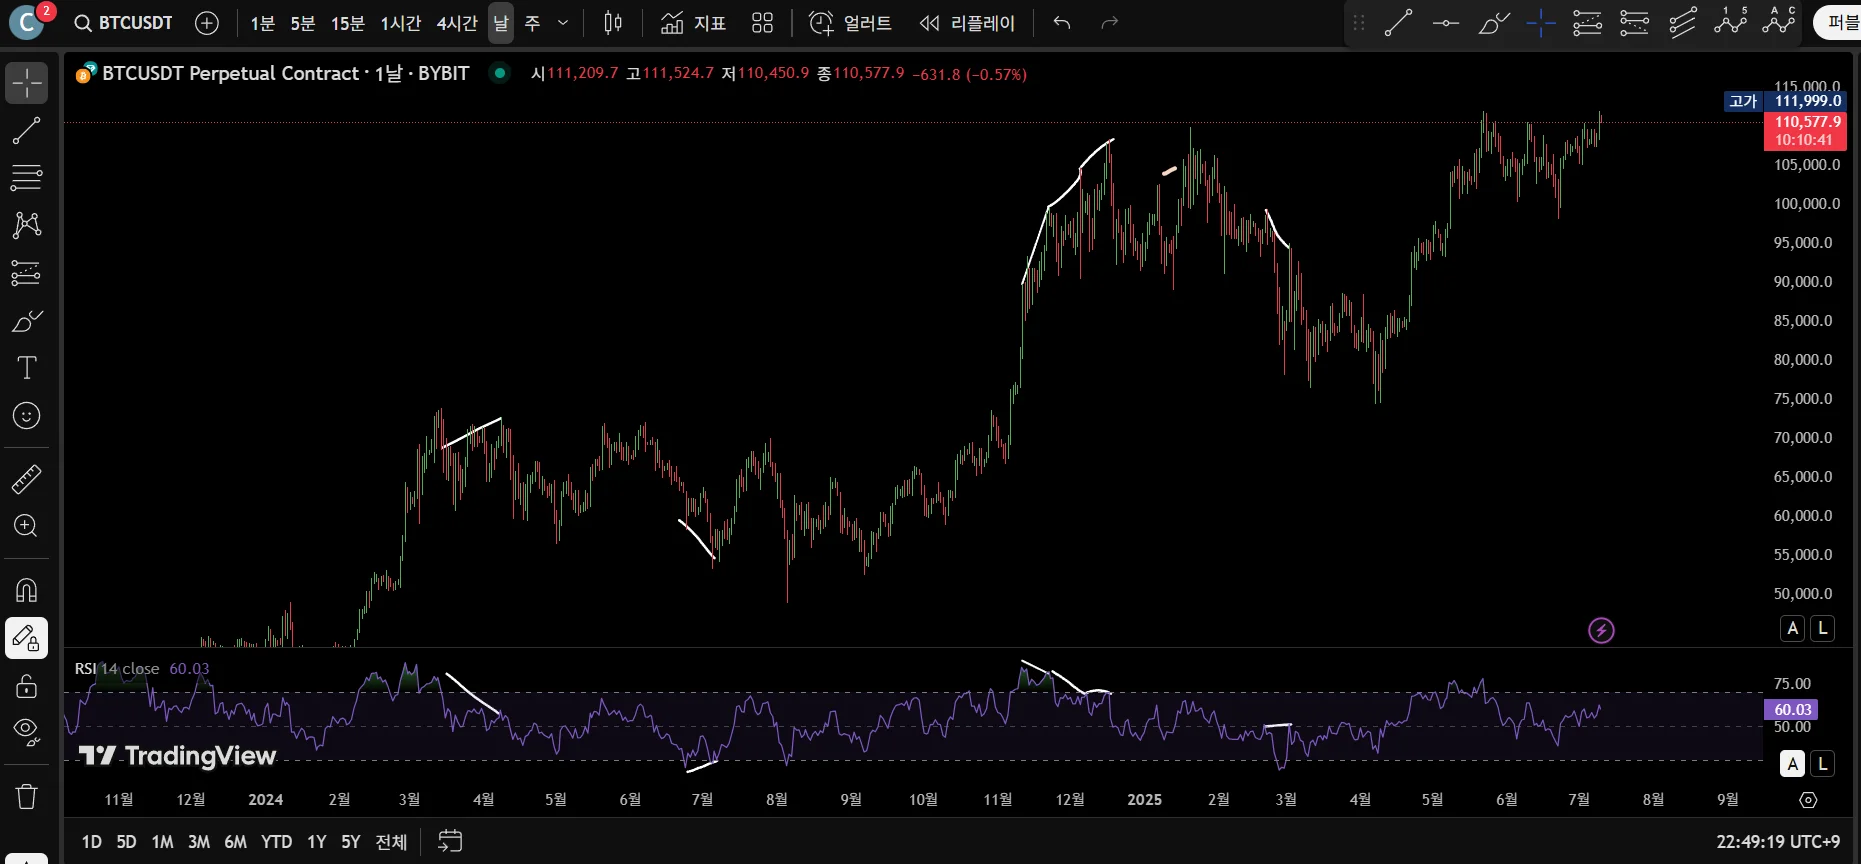1861x864 pixels.
Task: Click the trash delete drawings icon
Action: [x=26, y=796]
